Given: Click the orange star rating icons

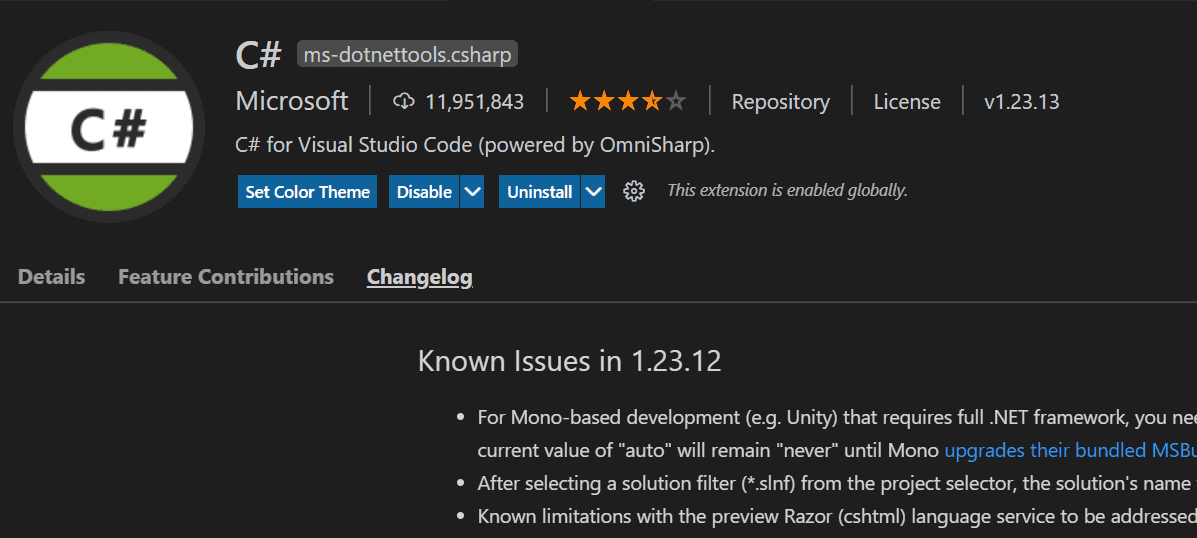Looking at the screenshot, I should tap(628, 101).
